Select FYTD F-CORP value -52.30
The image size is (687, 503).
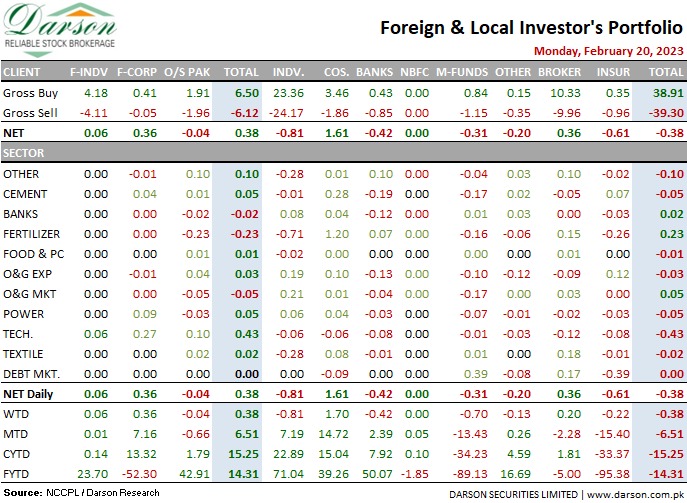click(x=139, y=474)
